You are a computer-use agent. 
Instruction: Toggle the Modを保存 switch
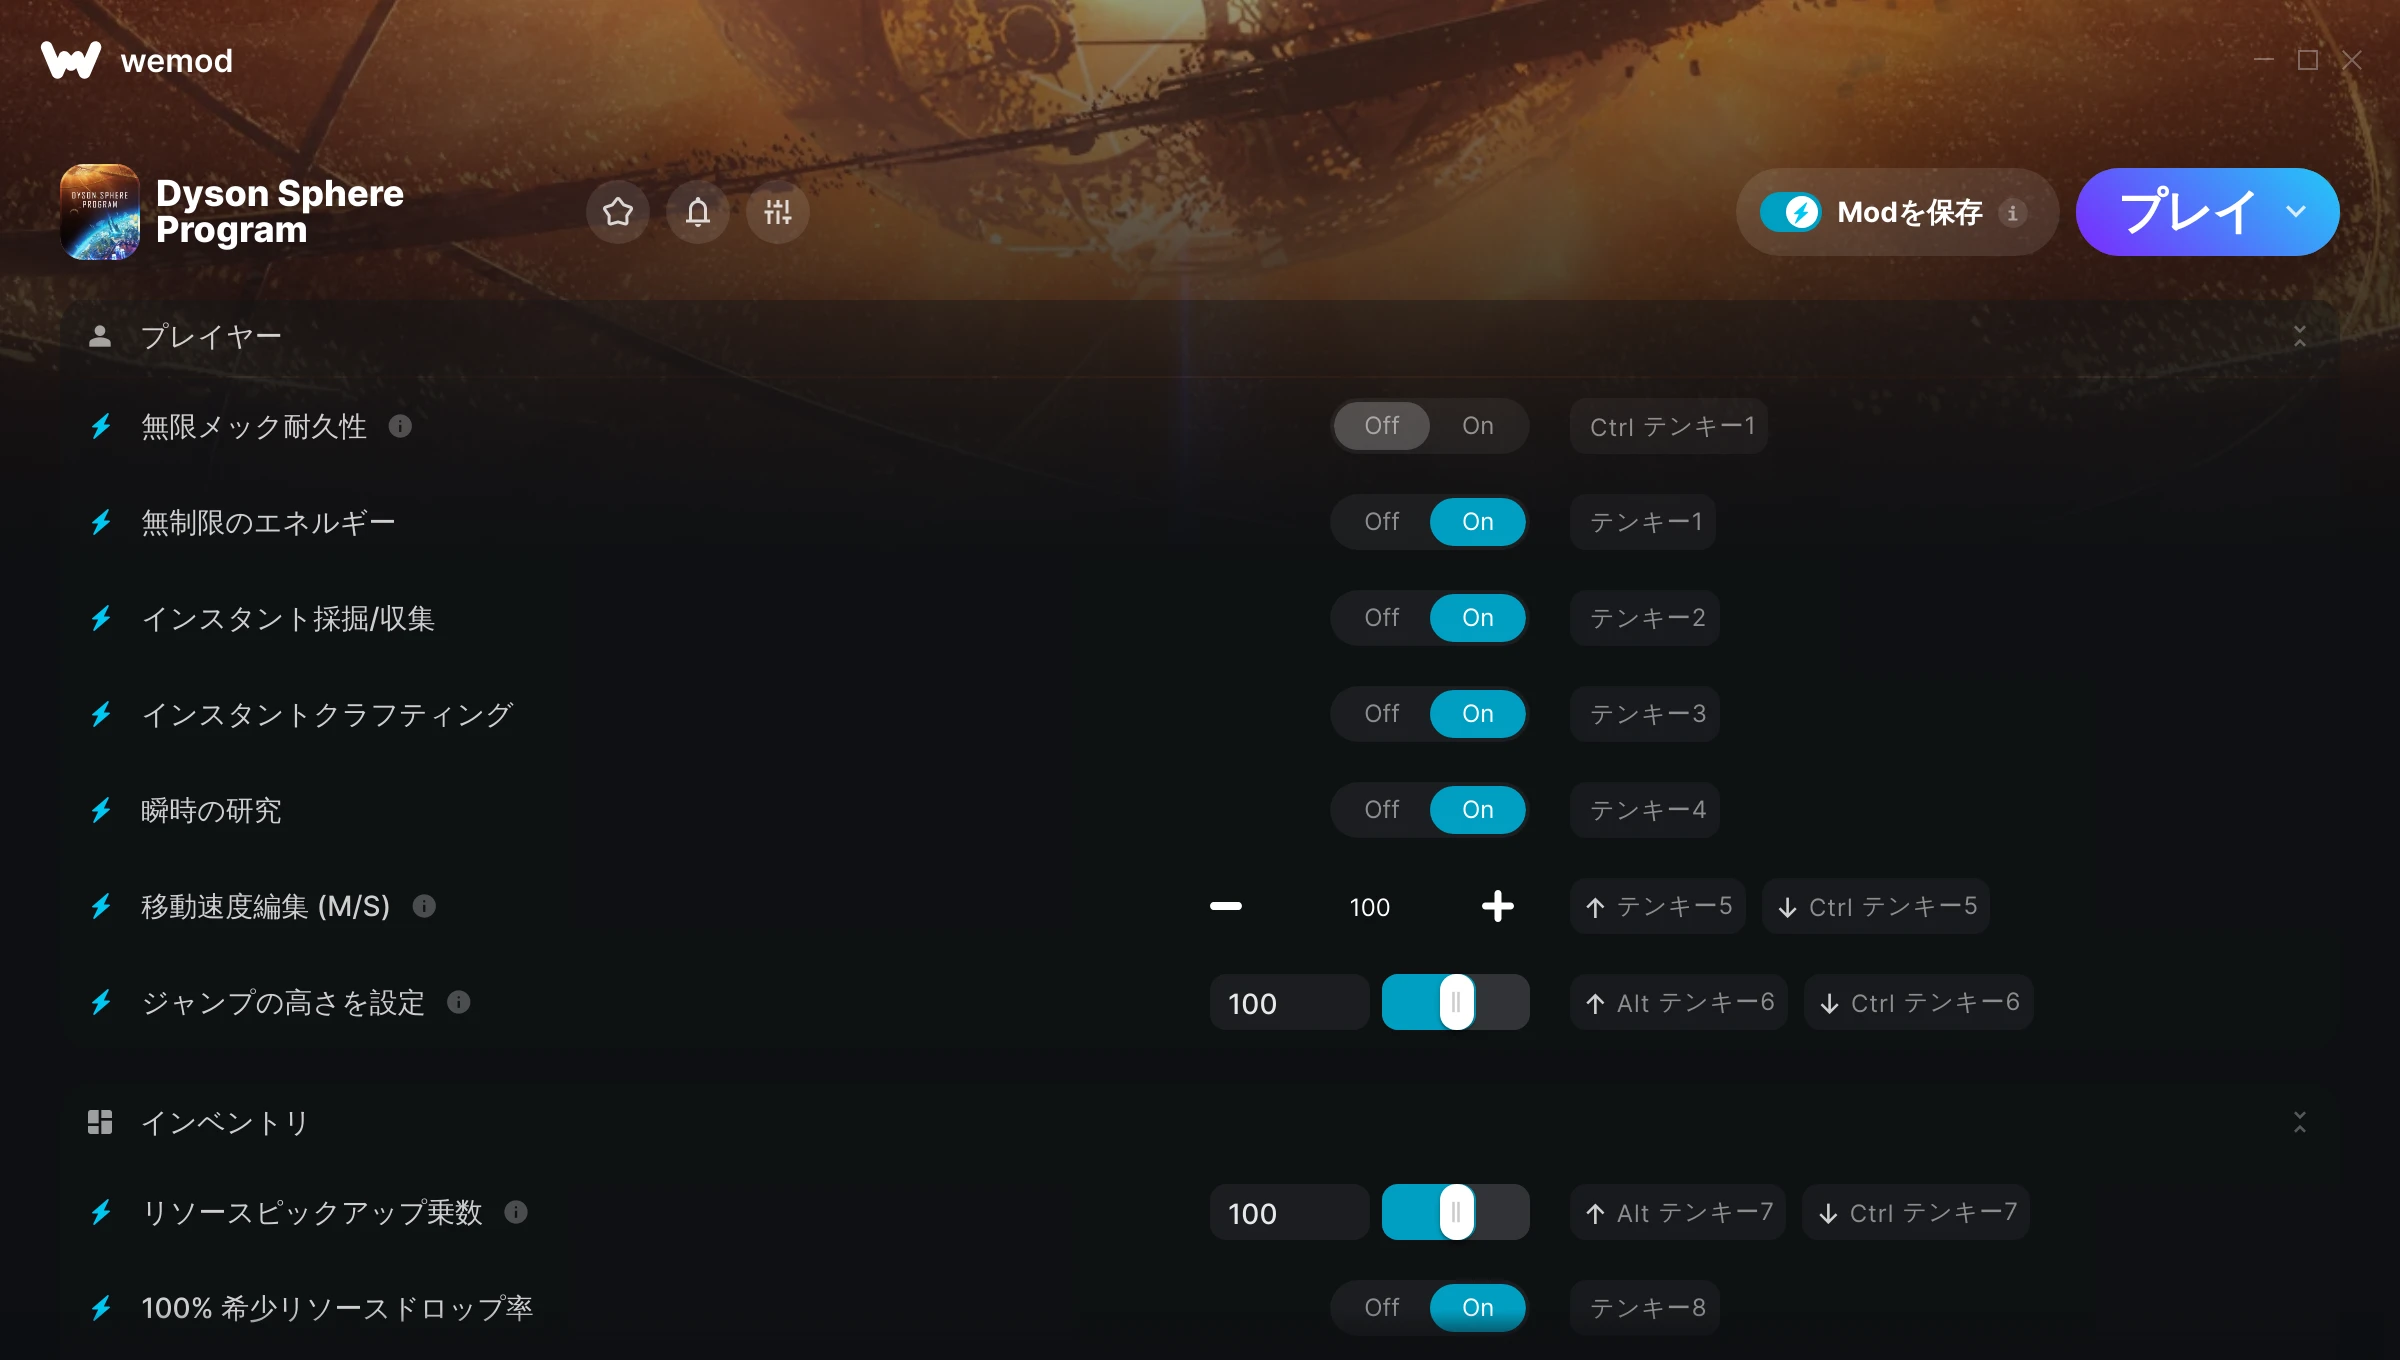[1791, 212]
